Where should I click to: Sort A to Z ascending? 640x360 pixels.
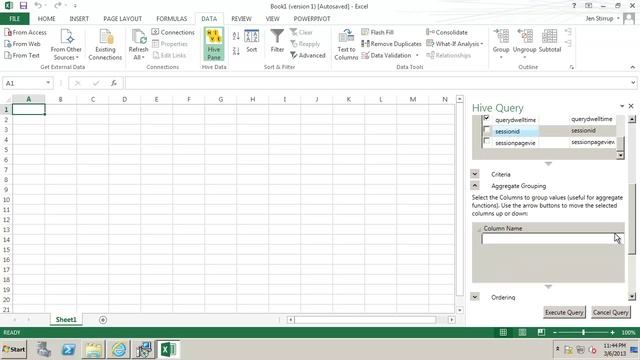236,36
